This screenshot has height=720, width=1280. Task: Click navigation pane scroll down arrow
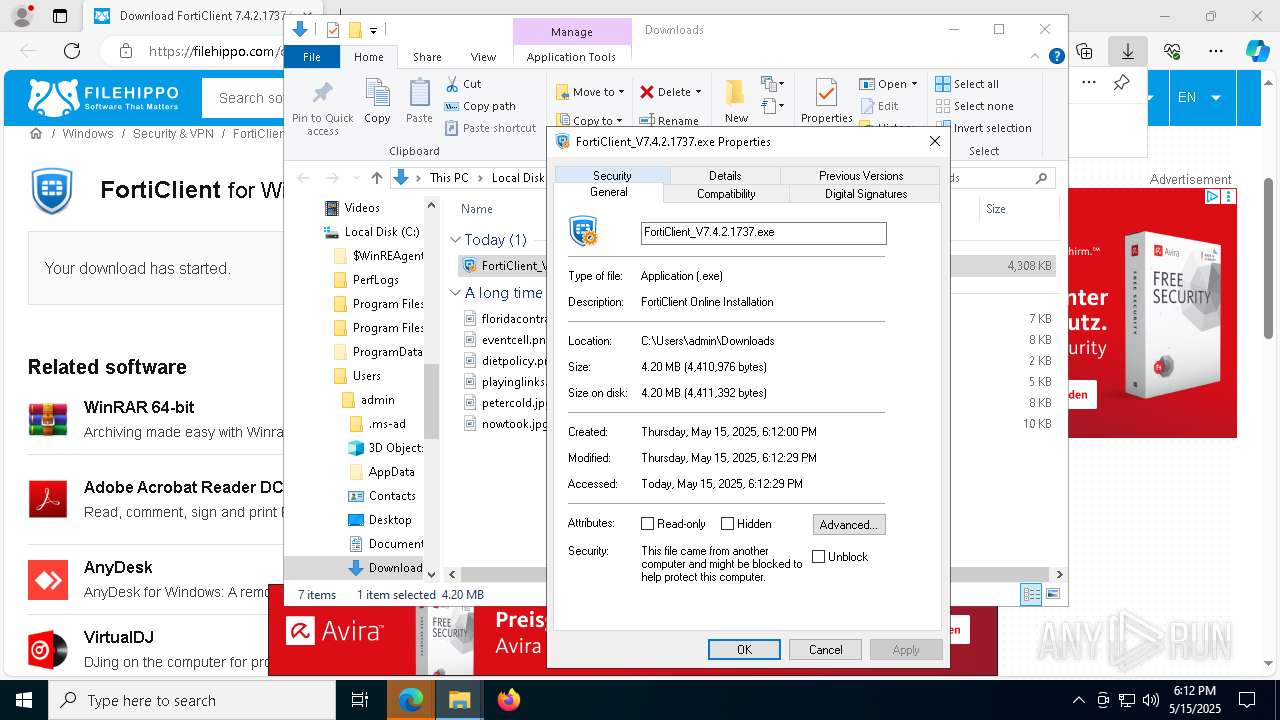click(x=432, y=574)
